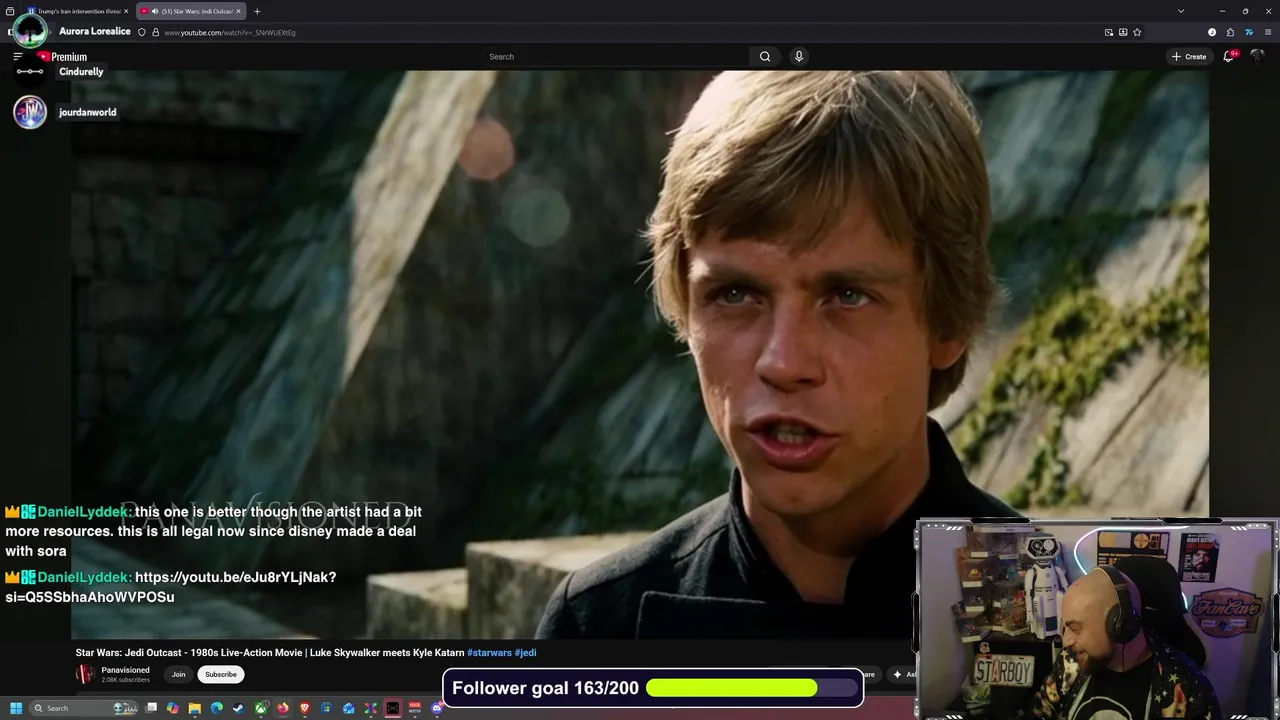Image resolution: width=1280 pixels, height=720 pixels.
Task: Click the Panavisioned channel avatar
Action: coord(85,674)
